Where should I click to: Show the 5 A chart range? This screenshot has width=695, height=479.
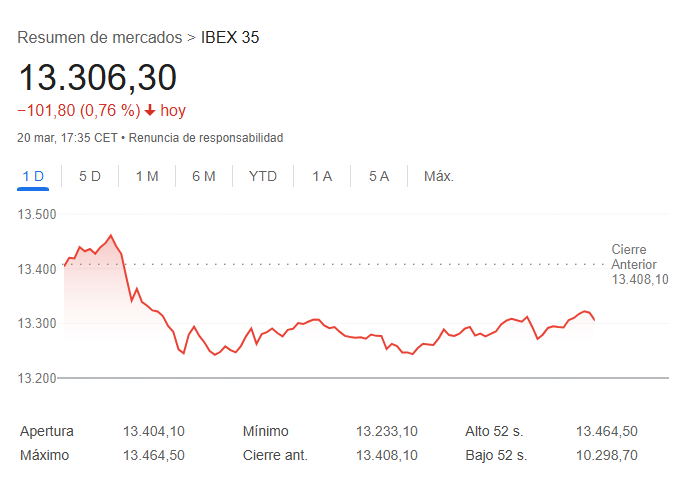(378, 176)
